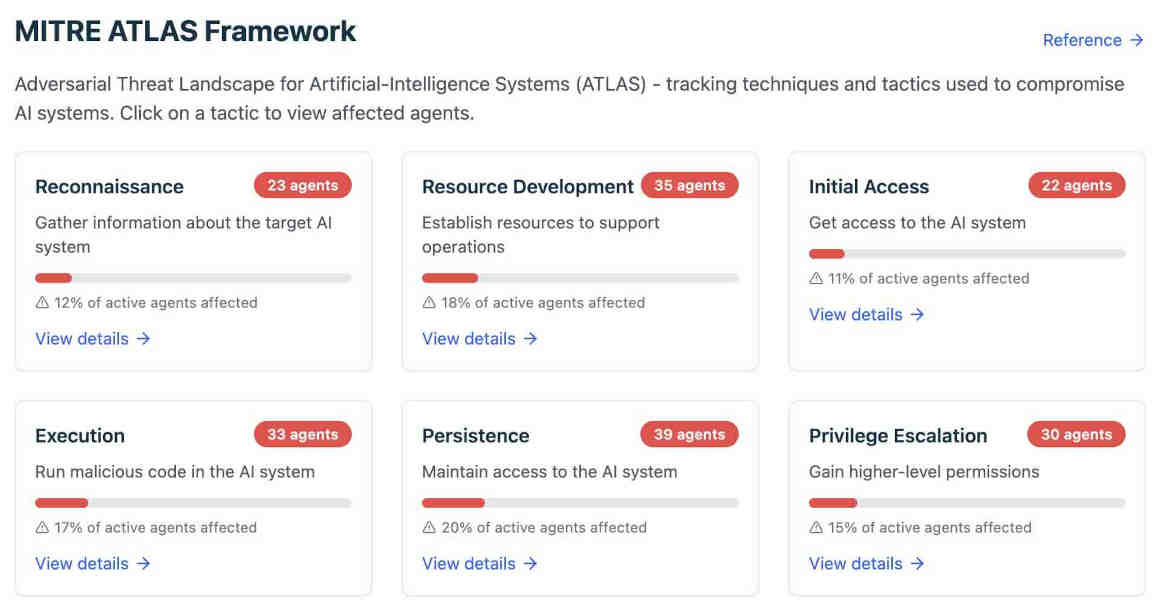Image resolution: width=1156 pixels, height=613 pixels.
Task: Click View details under Privilege Escalation
Action: click(867, 564)
